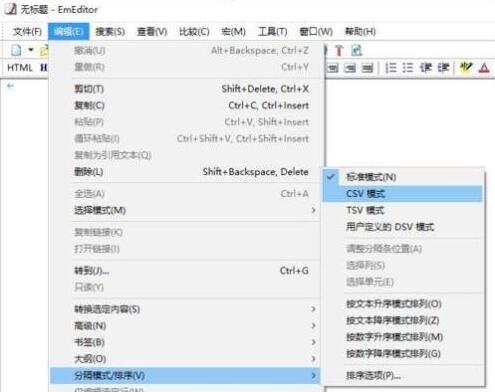Click the decrease indent icon
Image resolution: width=495 pixels, height=392 pixels.
(x=426, y=68)
